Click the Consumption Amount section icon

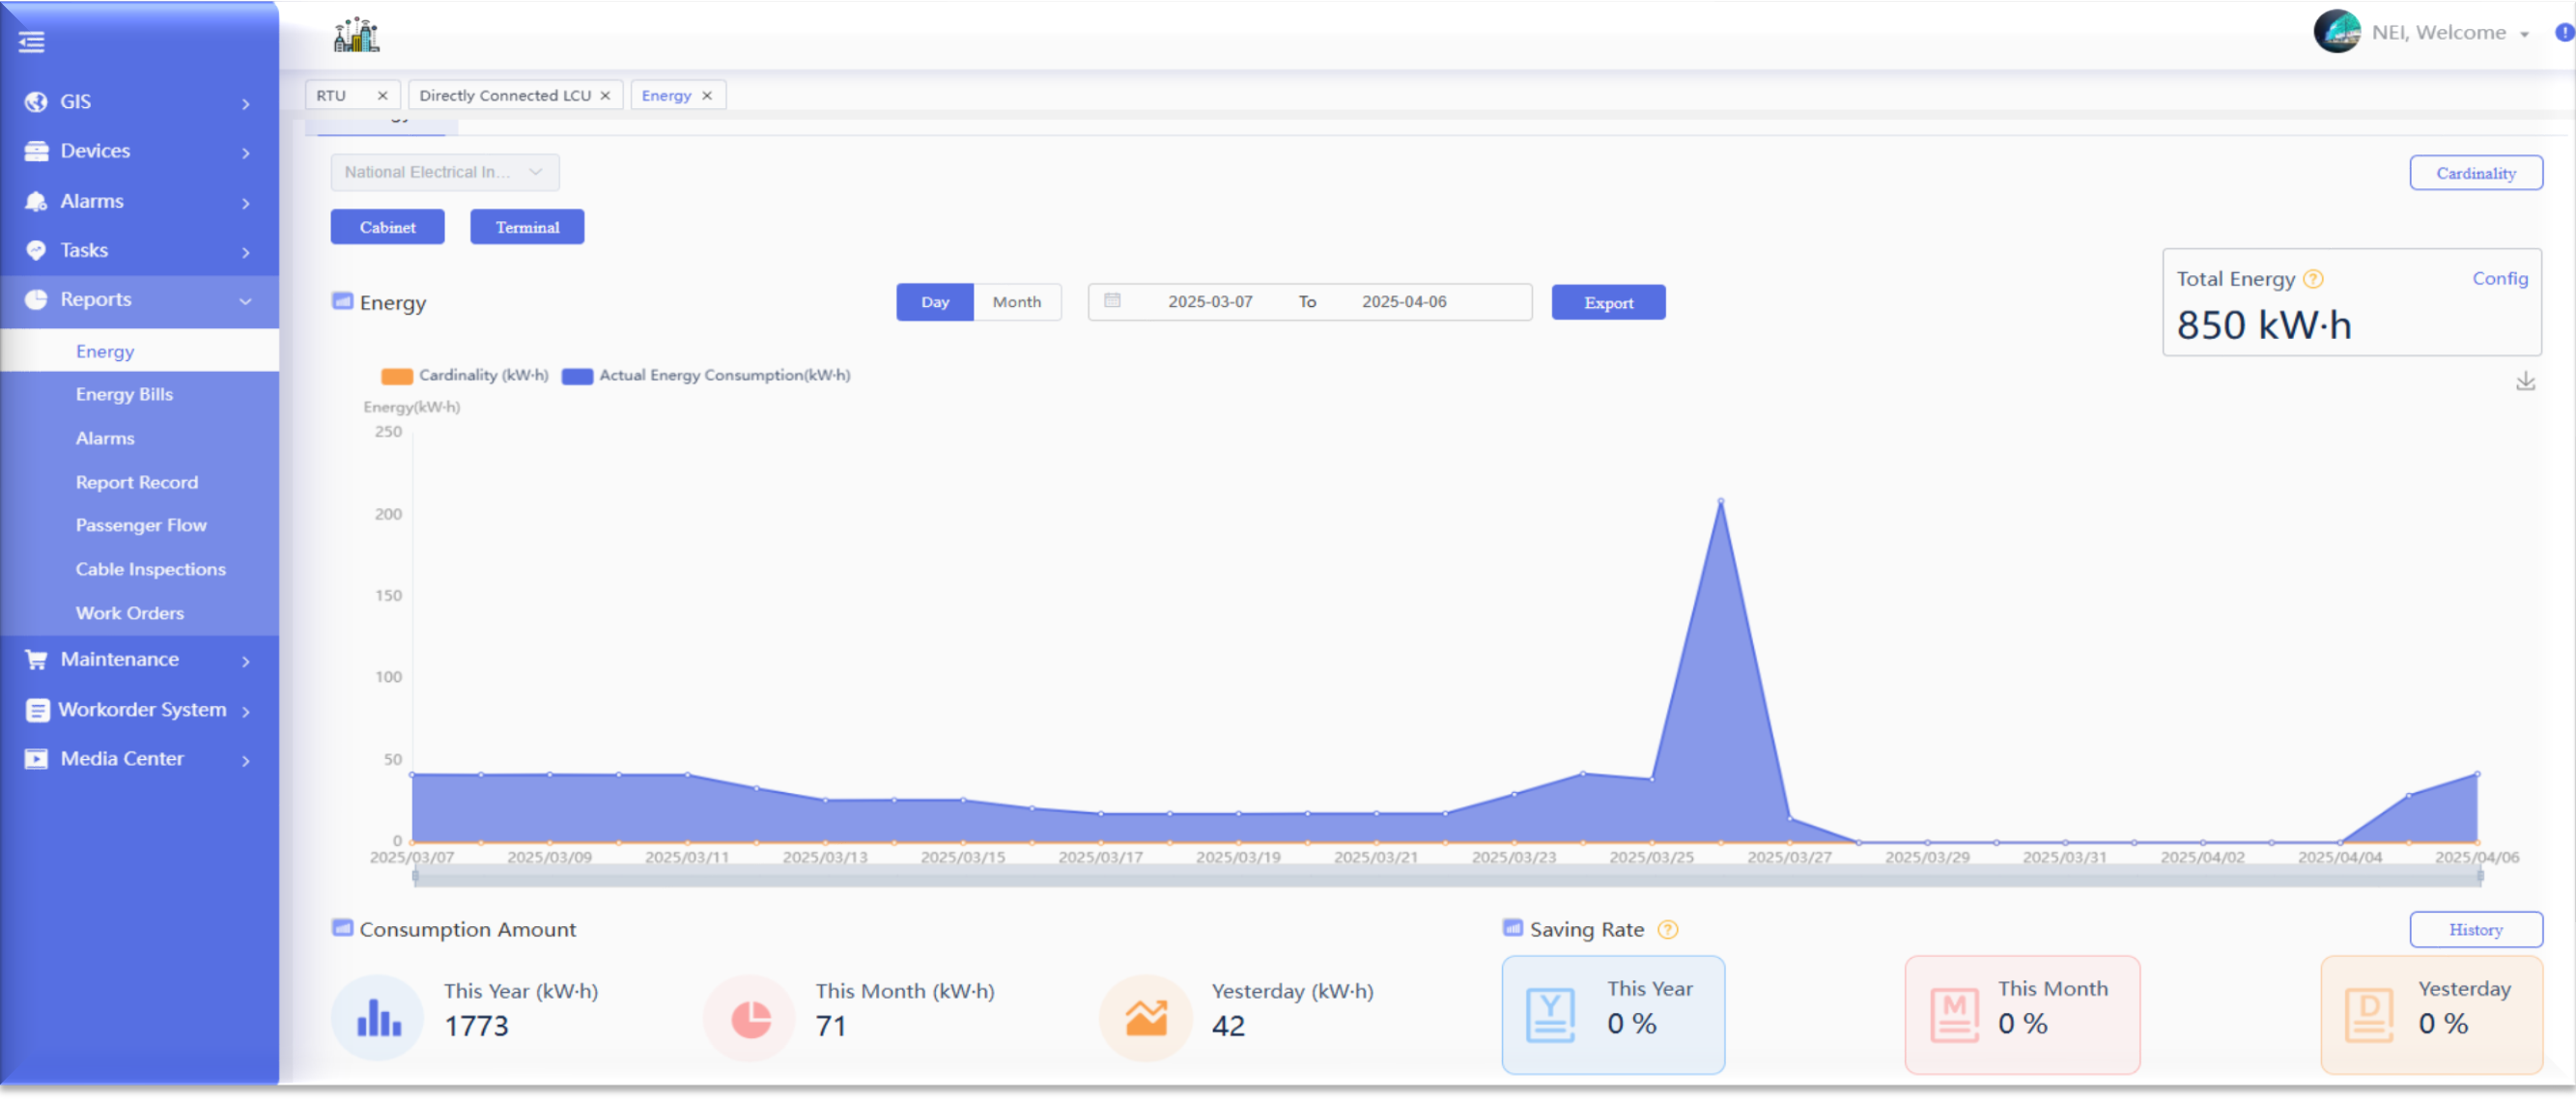click(x=342, y=928)
